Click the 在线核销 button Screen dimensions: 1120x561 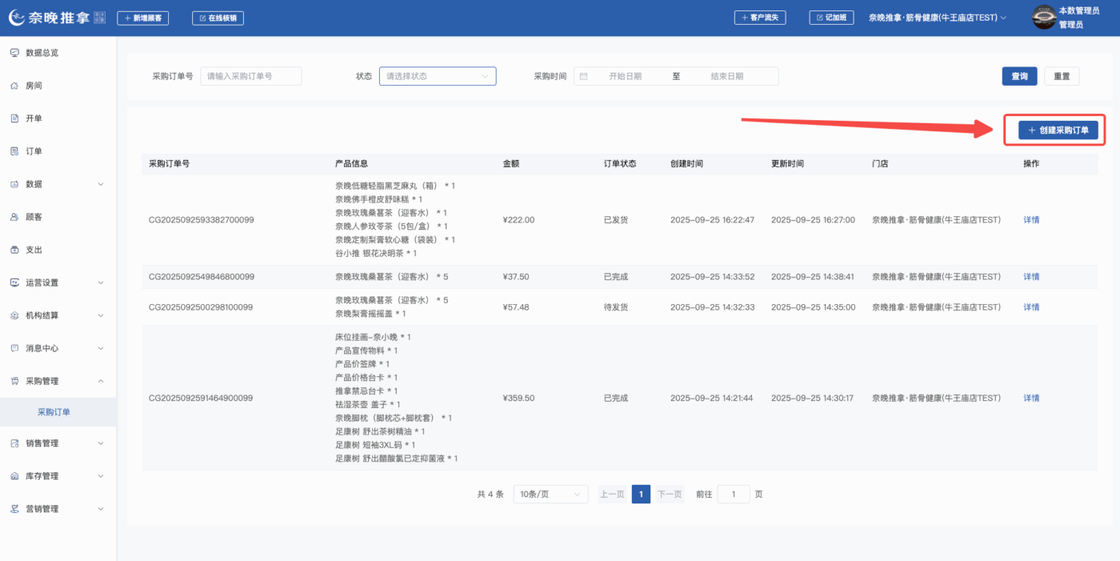coord(218,18)
